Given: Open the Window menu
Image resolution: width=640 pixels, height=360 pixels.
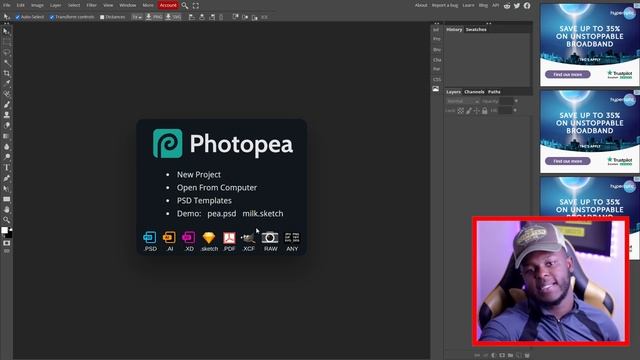Looking at the screenshot, I should tap(128, 5).
